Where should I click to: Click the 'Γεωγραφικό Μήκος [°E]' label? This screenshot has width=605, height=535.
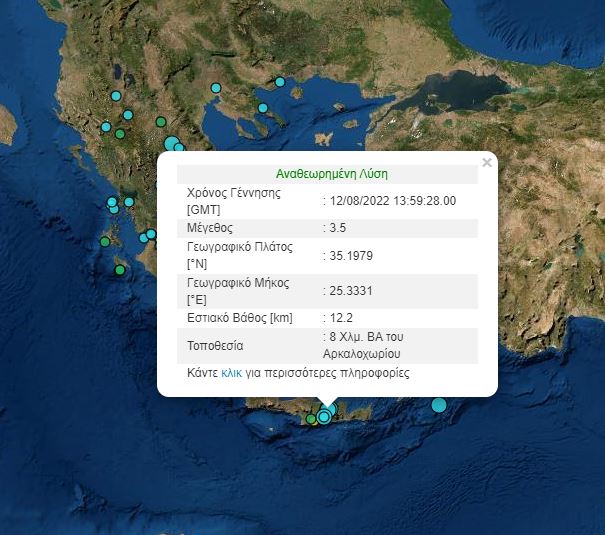(x=238, y=291)
